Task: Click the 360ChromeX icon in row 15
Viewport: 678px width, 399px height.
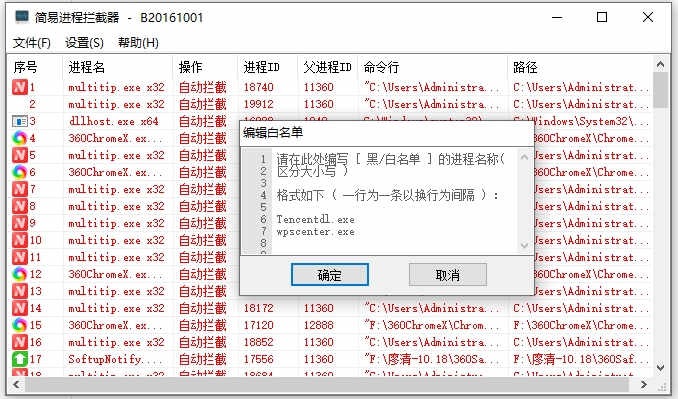Action: tap(19, 325)
